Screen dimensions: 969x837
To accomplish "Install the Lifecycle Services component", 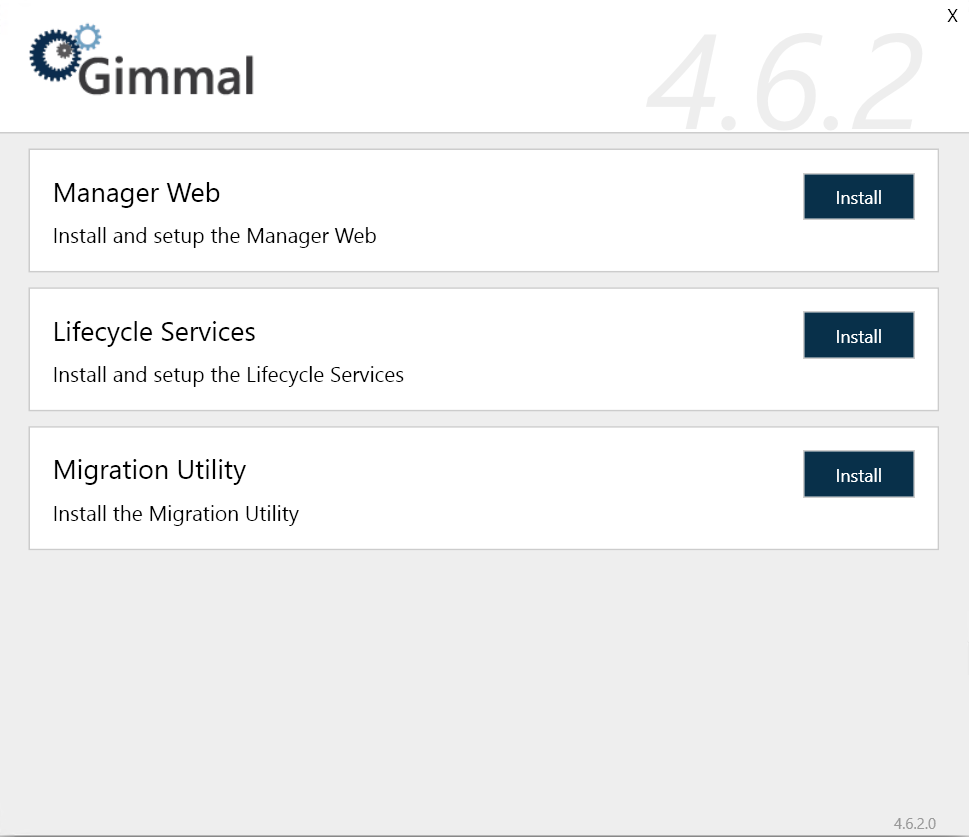I will click(858, 335).
